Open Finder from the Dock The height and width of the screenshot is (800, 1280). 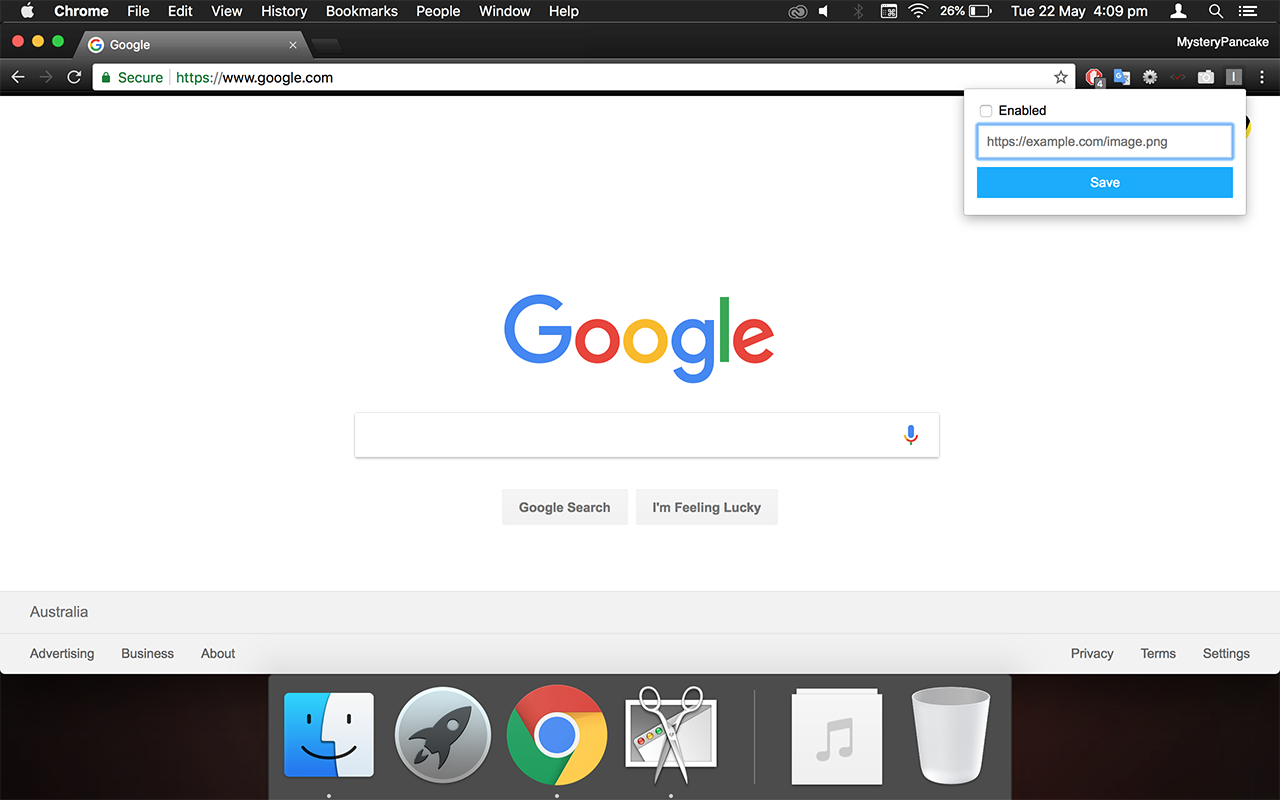coord(329,735)
